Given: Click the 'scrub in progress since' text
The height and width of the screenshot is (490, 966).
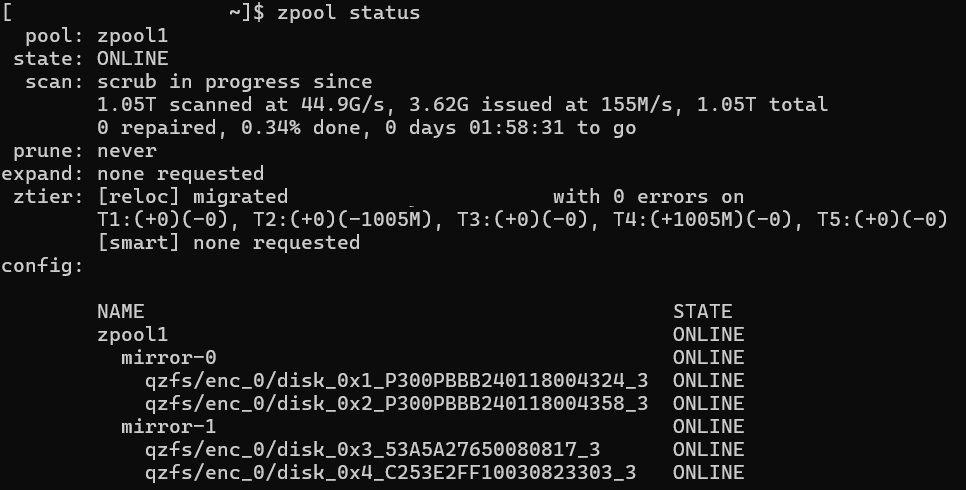Looking at the screenshot, I should tap(234, 81).
